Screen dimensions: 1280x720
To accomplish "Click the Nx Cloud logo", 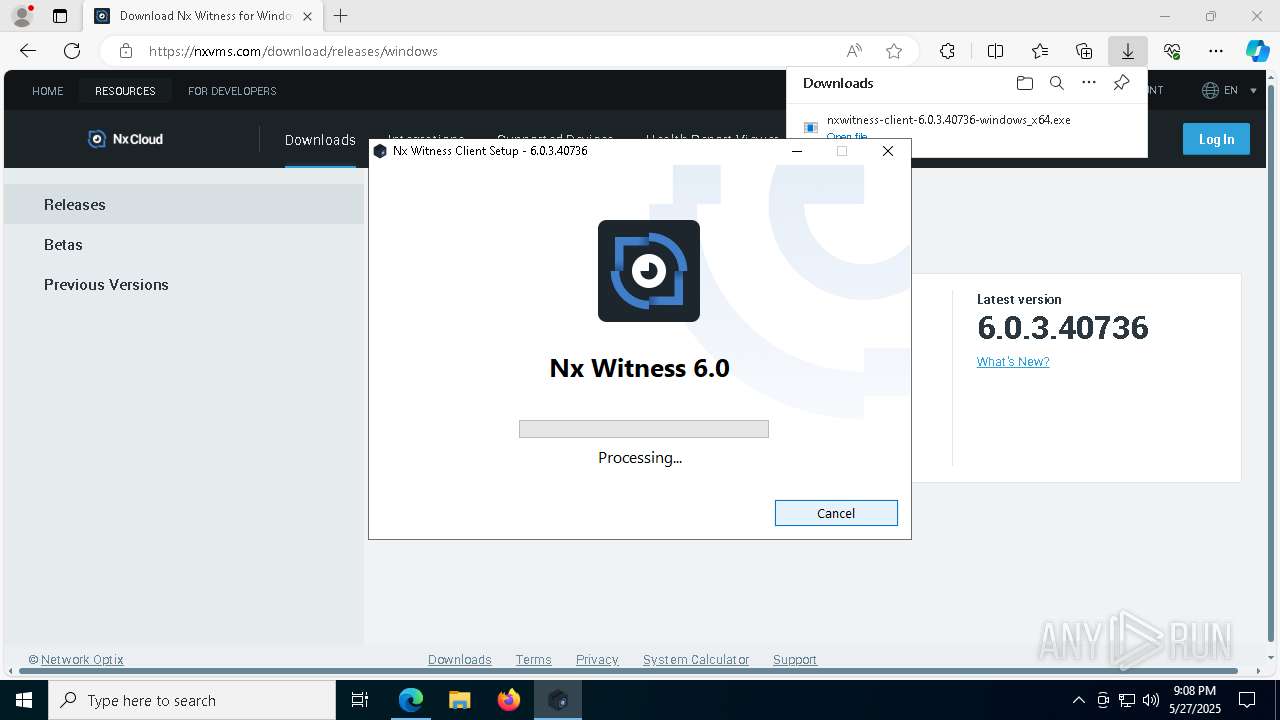I will point(125,139).
